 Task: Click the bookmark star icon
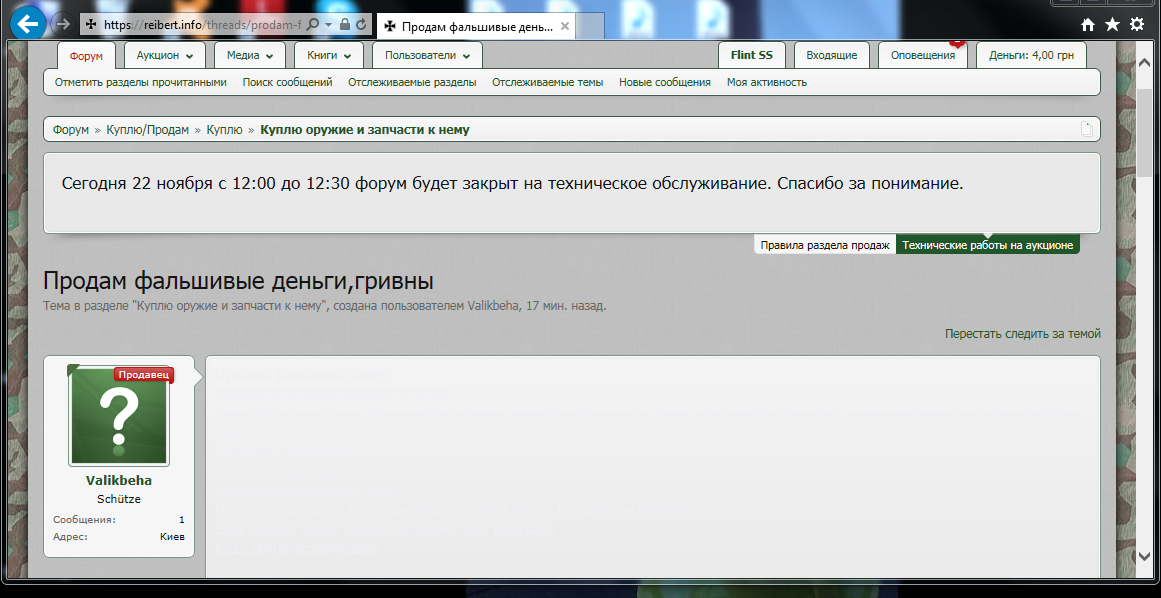(x=1112, y=22)
